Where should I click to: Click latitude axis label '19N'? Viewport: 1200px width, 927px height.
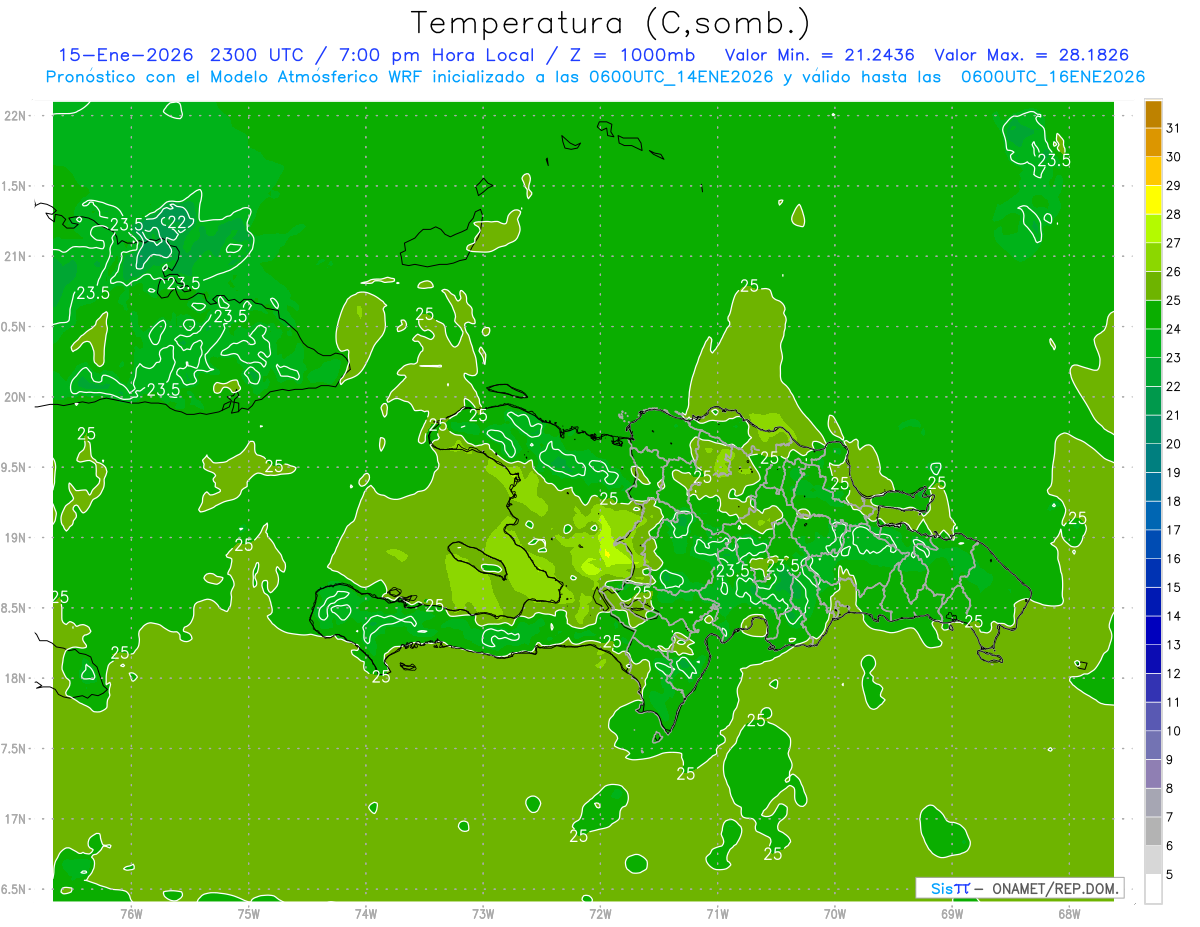[x=17, y=538]
